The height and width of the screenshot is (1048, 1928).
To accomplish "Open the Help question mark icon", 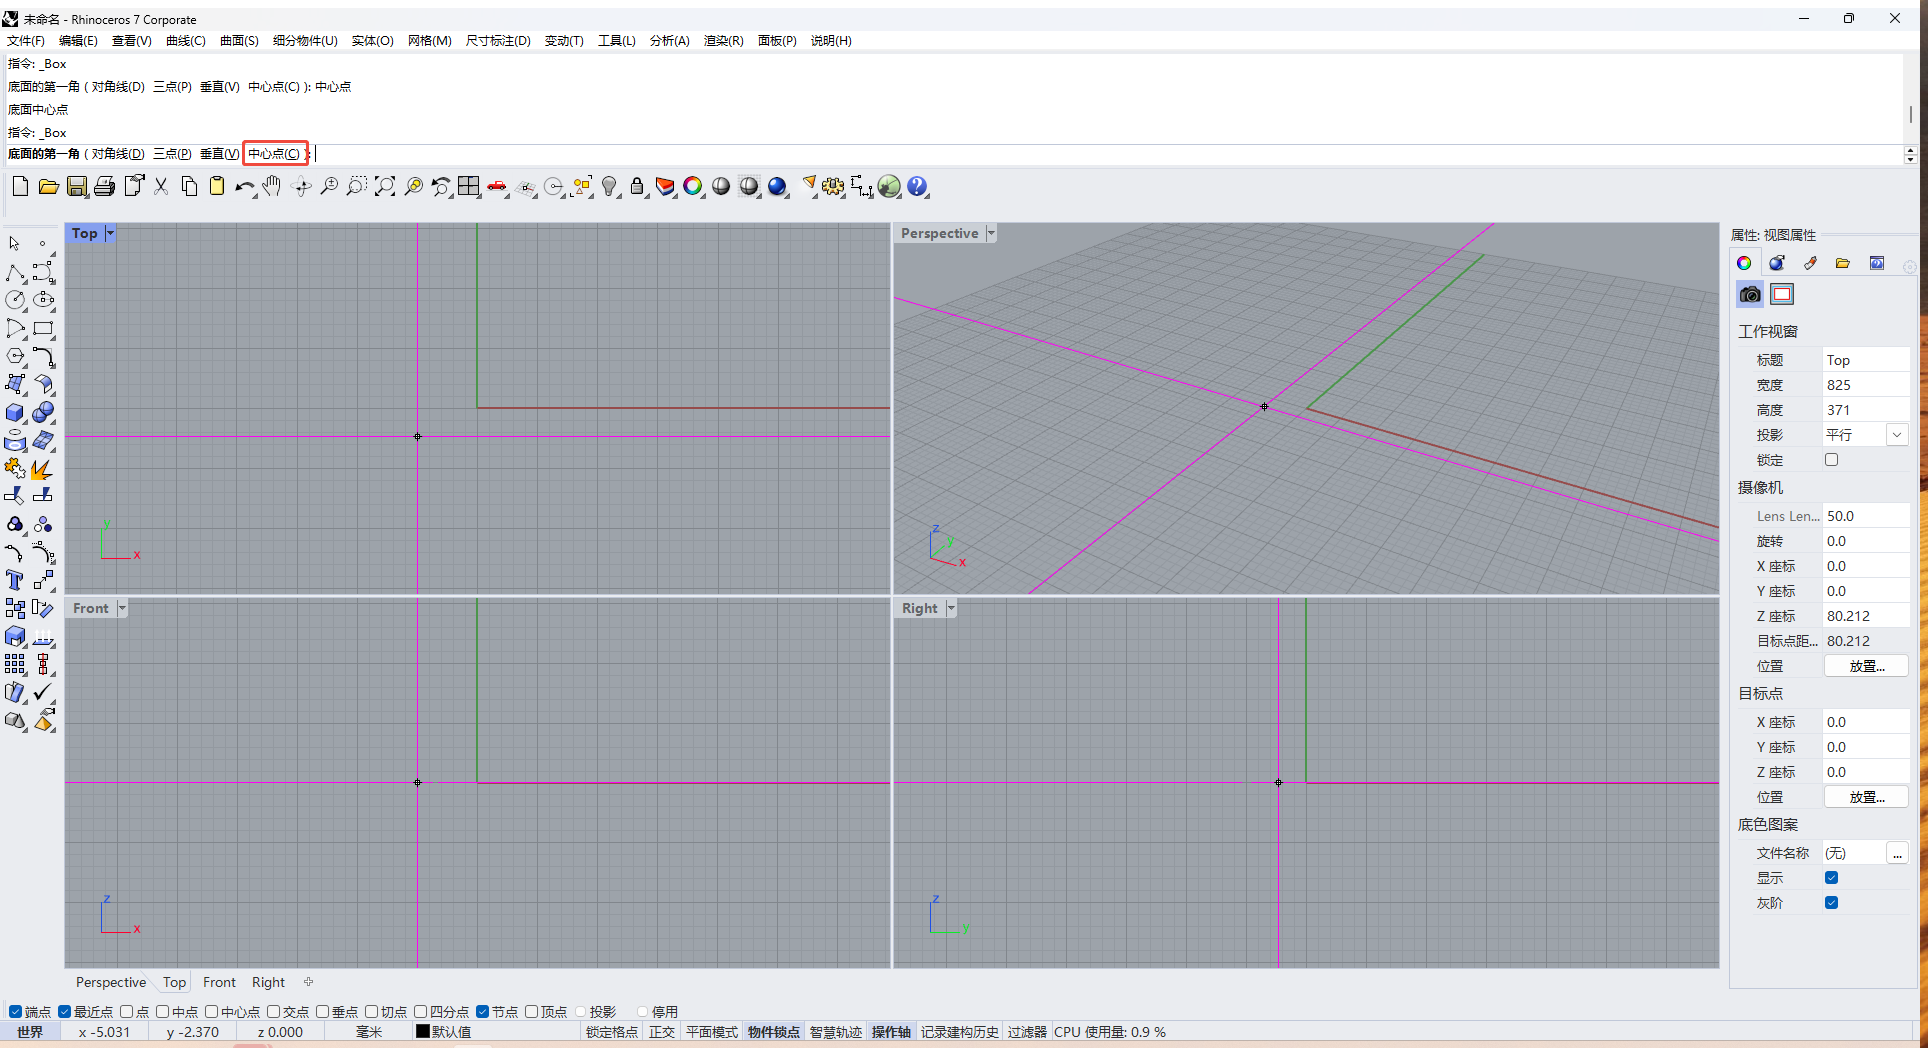I will [x=916, y=187].
